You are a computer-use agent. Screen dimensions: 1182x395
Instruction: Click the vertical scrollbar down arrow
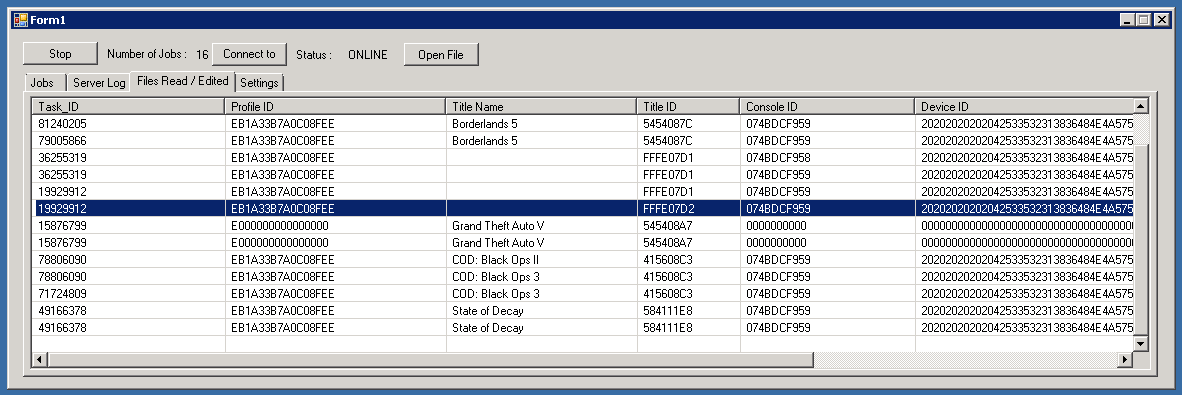pyautogui.click(x=1141, y=344)
